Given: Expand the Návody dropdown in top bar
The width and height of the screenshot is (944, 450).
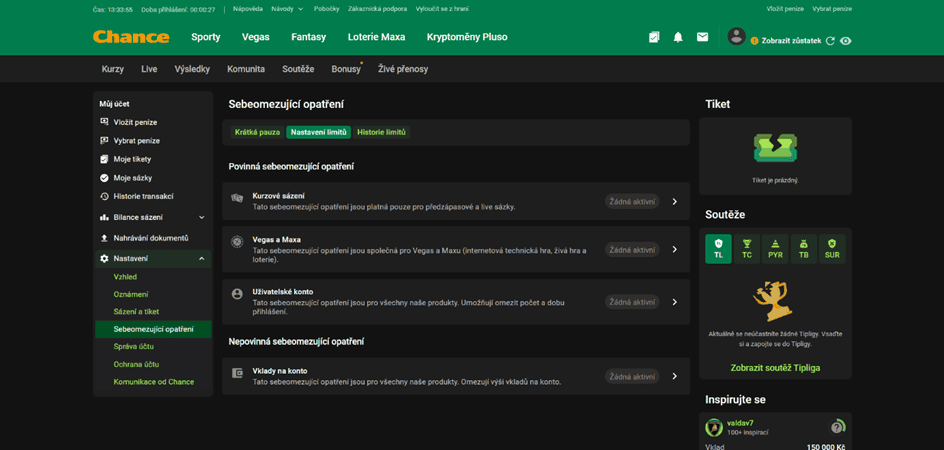Looking at the screenshot, I should tap(287, 9).
